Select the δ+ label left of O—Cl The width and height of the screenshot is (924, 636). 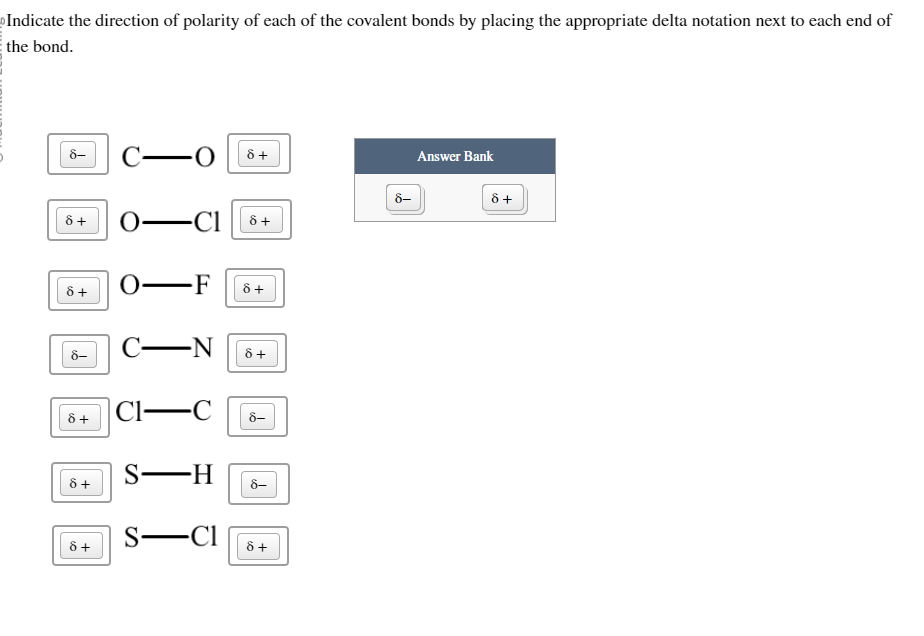pos(80,220)
